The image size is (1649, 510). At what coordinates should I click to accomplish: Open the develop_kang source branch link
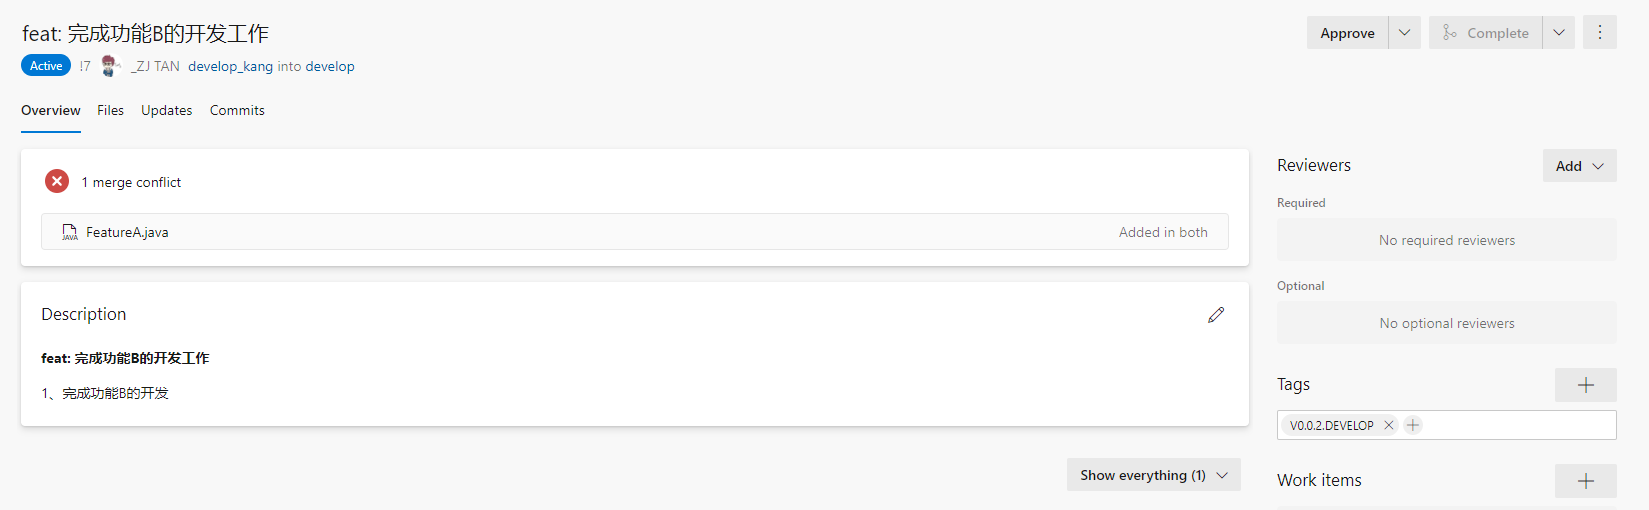pos(230,66)
